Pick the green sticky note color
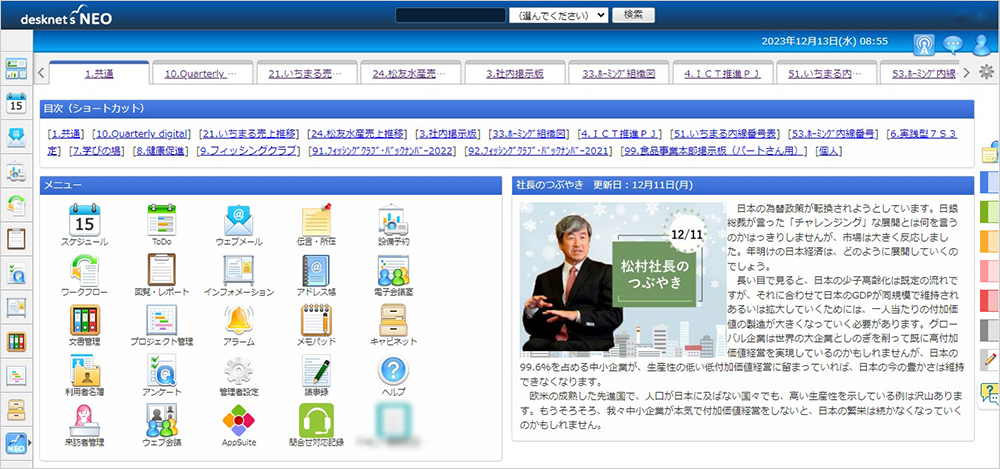The width and height of the screenshot is (1000, 469). (989, 211)
